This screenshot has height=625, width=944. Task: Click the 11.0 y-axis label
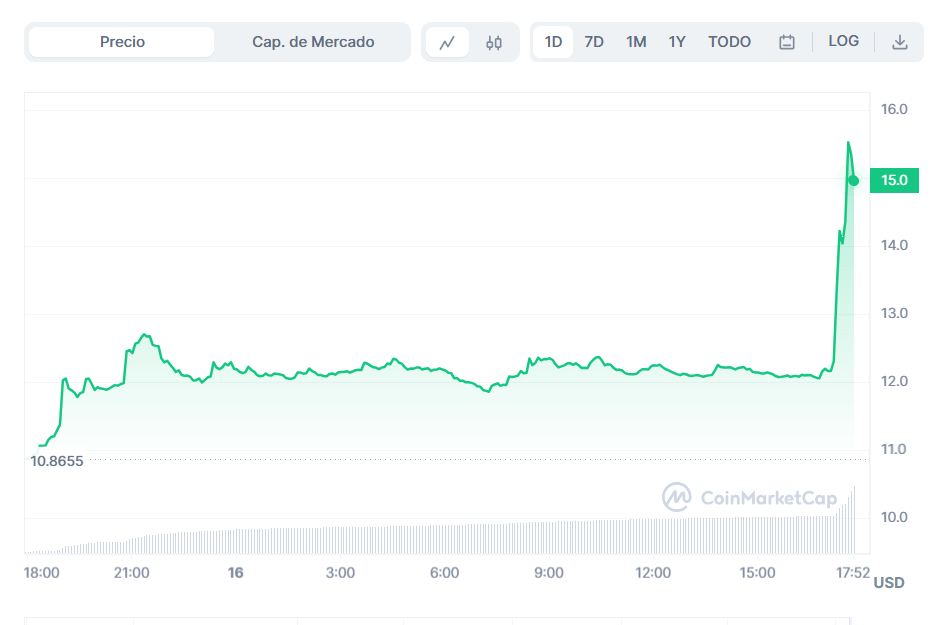click(x=893, y=449)
